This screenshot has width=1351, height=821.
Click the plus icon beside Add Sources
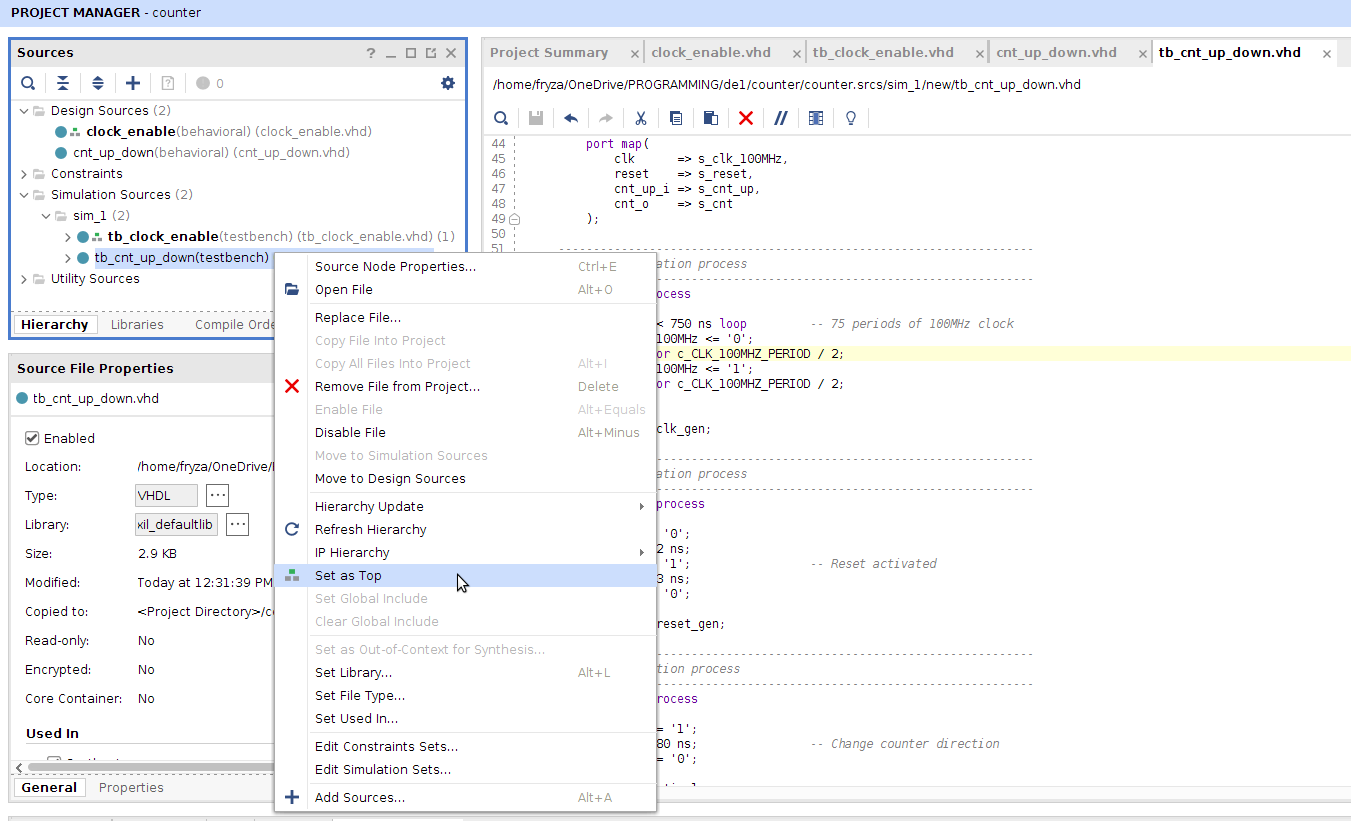[292, 797]
